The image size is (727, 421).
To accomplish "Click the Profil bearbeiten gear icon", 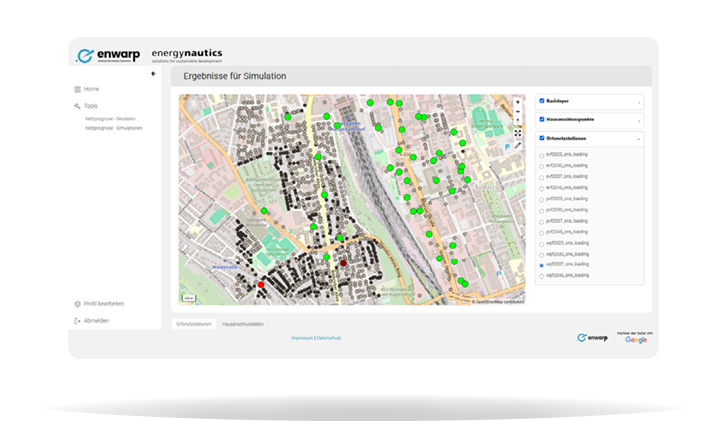I will 77,304.
